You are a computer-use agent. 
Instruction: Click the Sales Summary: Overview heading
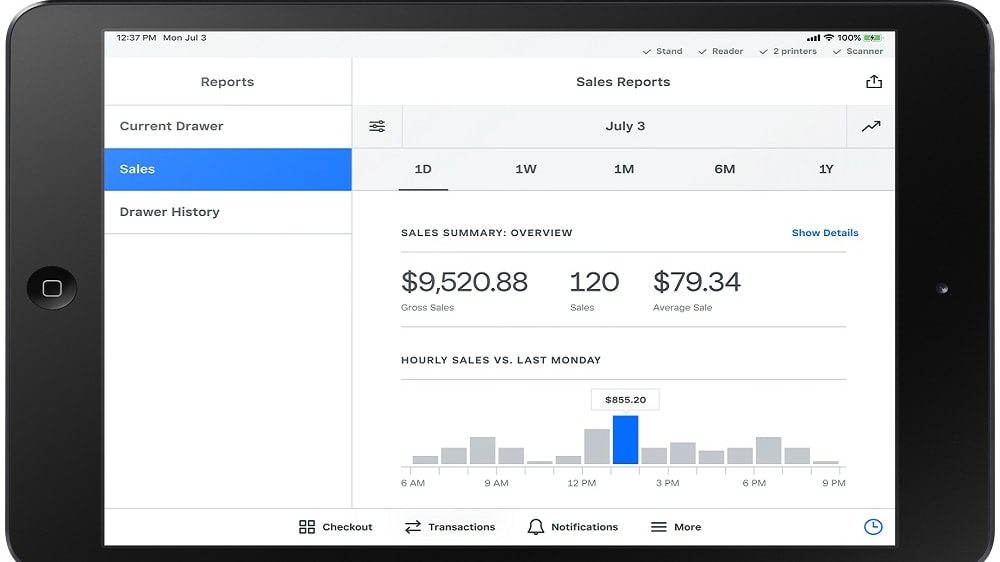click(x=487, y=233)
